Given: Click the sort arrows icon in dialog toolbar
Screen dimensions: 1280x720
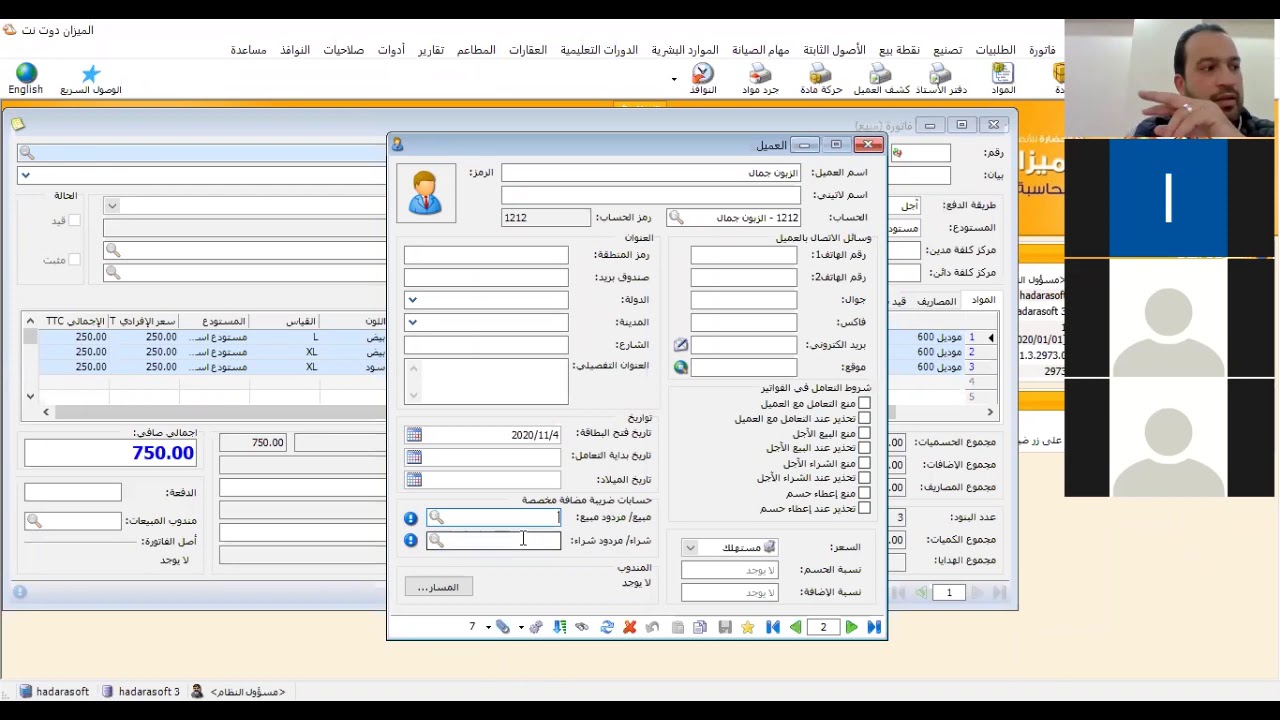Looking at the screenshot, I should point(559,628).
